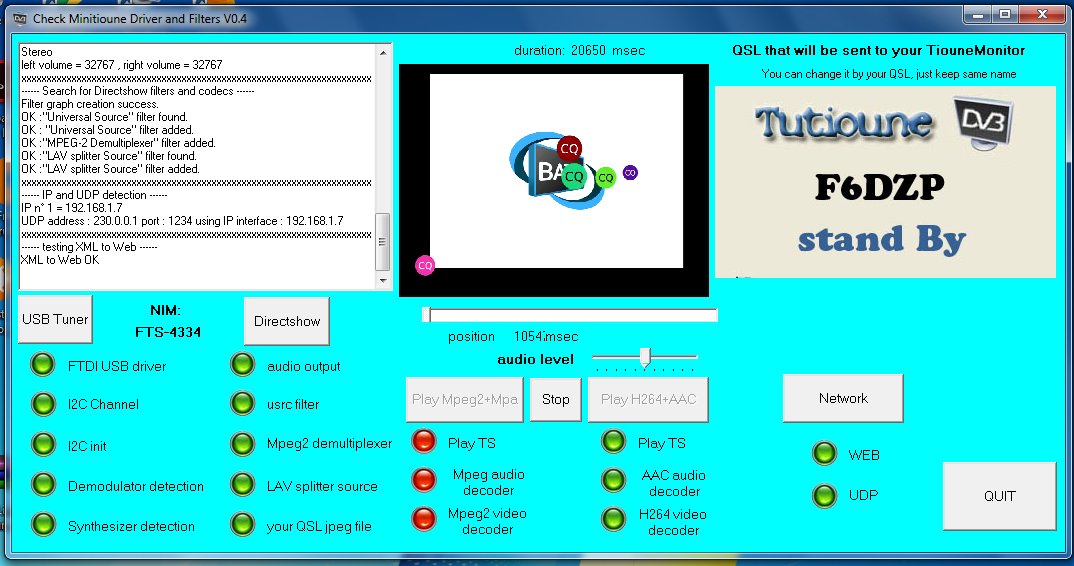This screenshot has width=1074, height=566.
Task: Click the Synthesizer detection green LED
Action: 43,525
